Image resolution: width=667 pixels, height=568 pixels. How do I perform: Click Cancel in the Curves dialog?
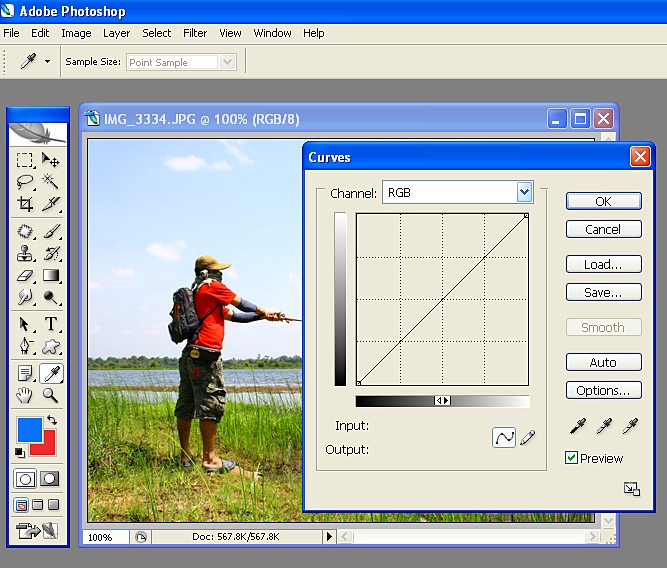tap(604, 229)
